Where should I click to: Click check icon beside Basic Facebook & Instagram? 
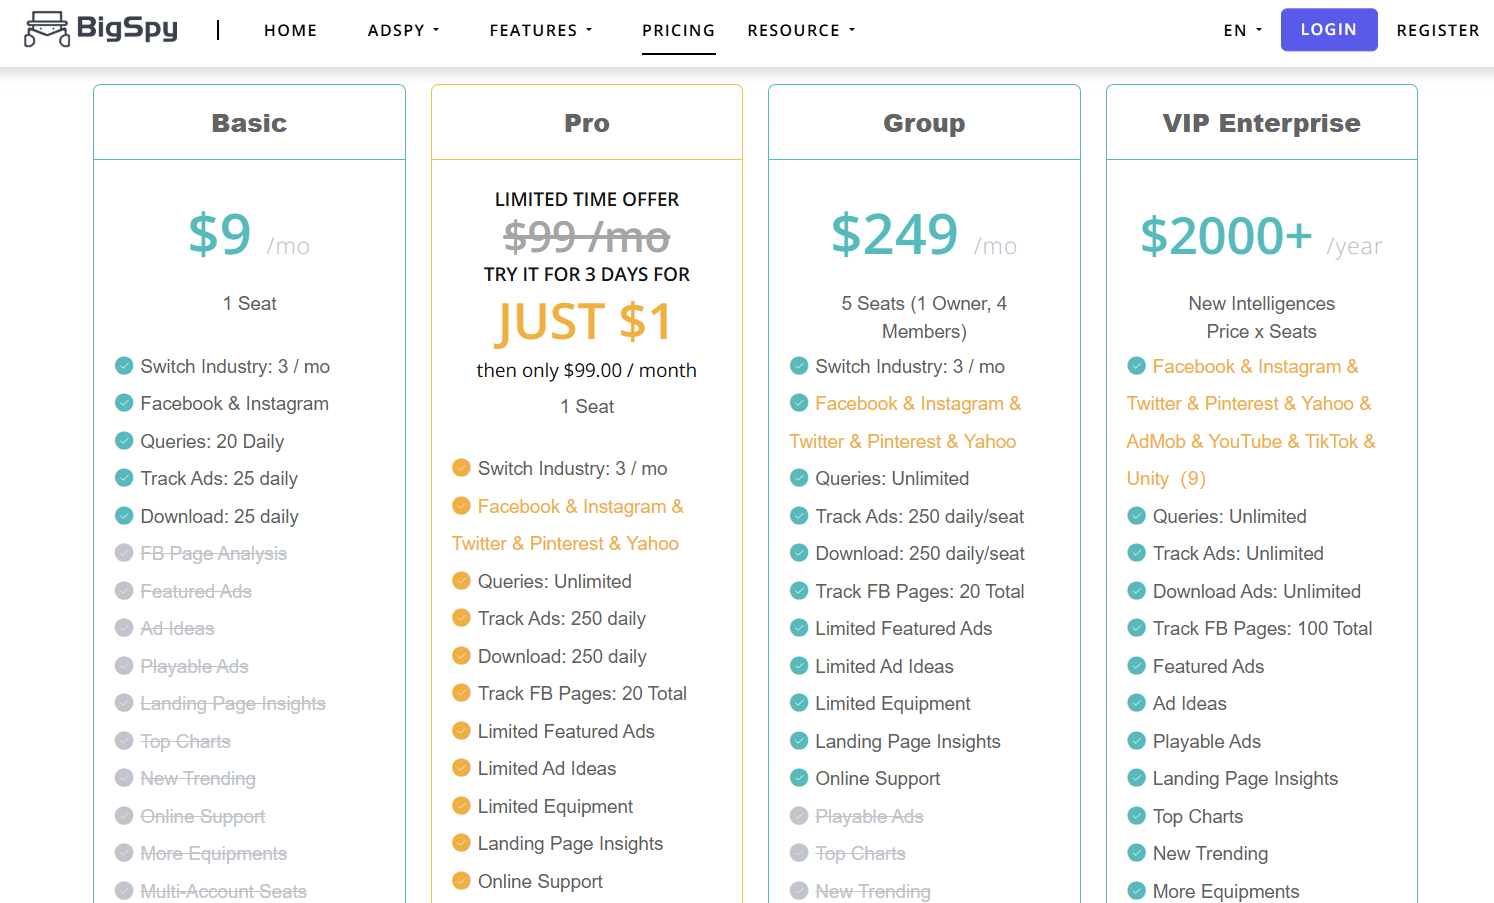(124, 403)
